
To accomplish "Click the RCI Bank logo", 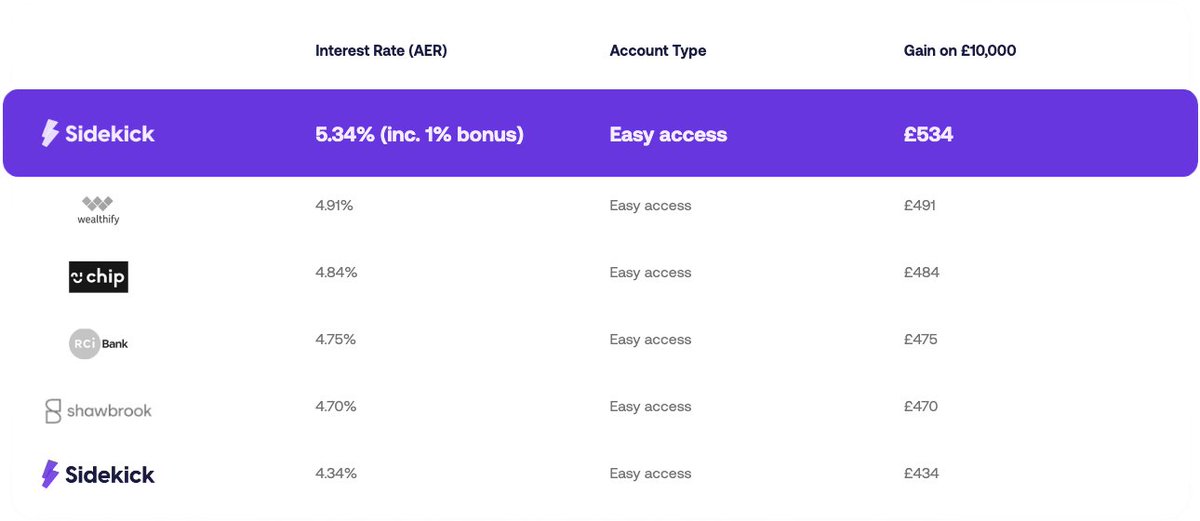I will pyautogui.click(x=98, y=343).
